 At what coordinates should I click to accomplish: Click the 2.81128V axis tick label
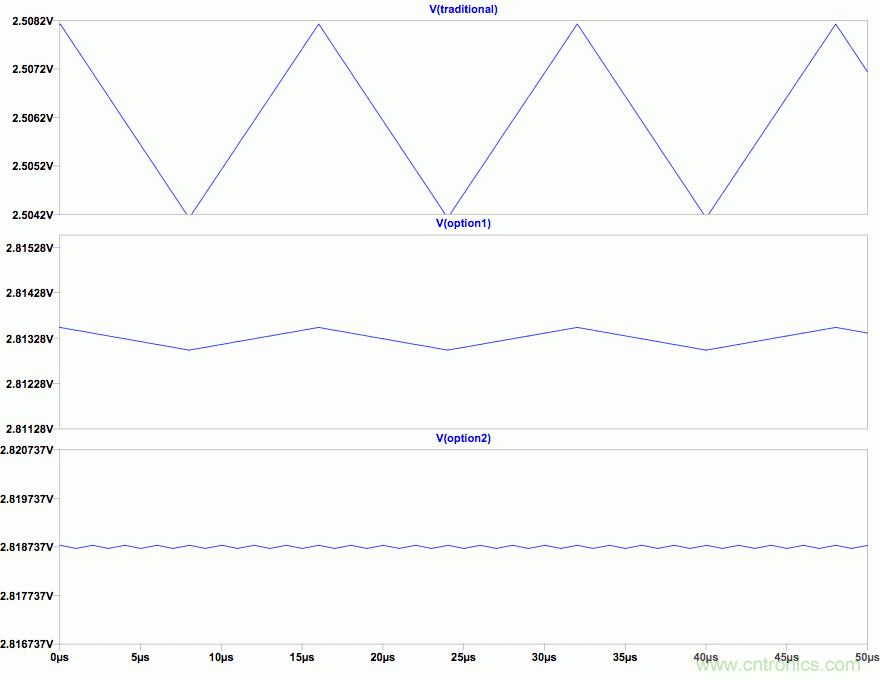click(x=30, y=429)
